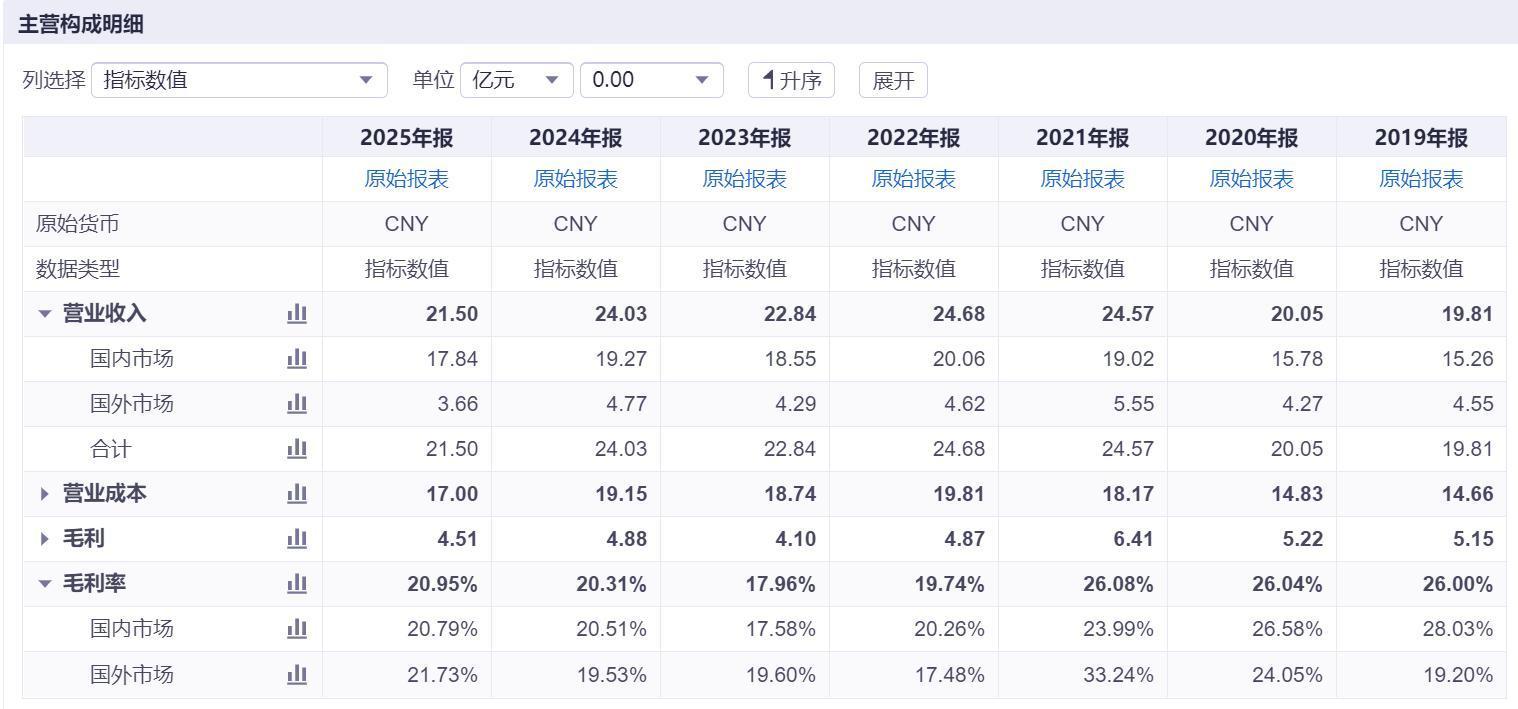Open 原始报表 link under 2019年报
The width and height of the screenshot is (1518, 709).
1421,179
